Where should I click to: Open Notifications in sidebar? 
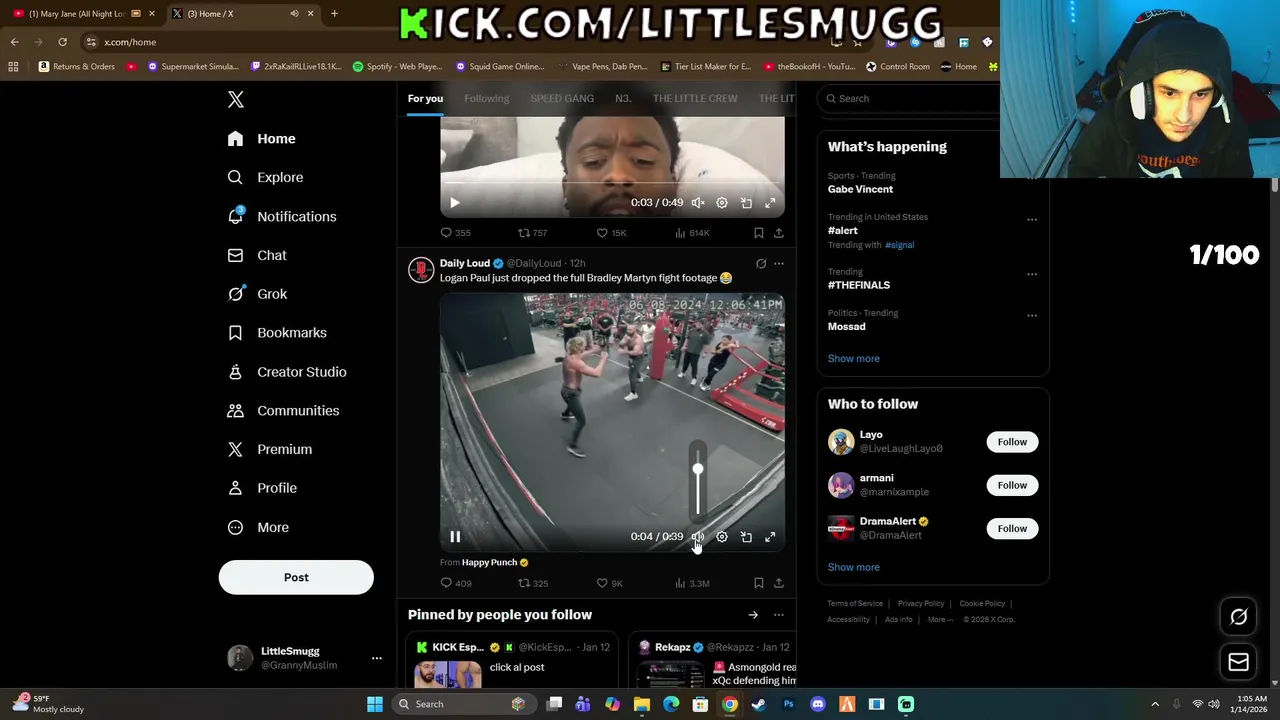tap(282, 216)
